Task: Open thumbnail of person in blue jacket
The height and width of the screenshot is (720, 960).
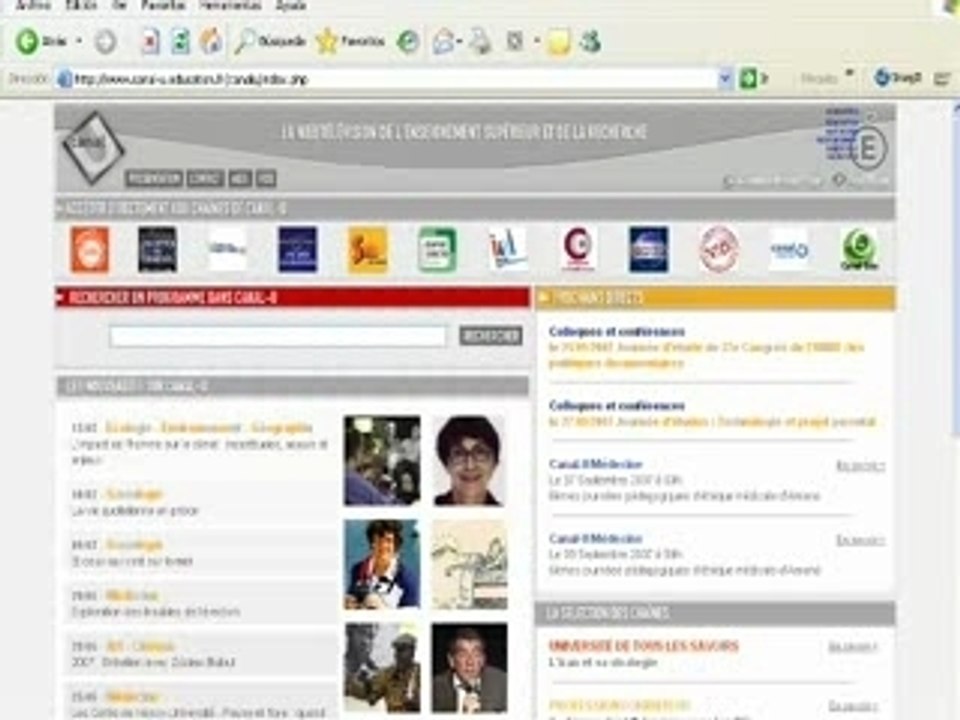Action: (x=382, y=564)
